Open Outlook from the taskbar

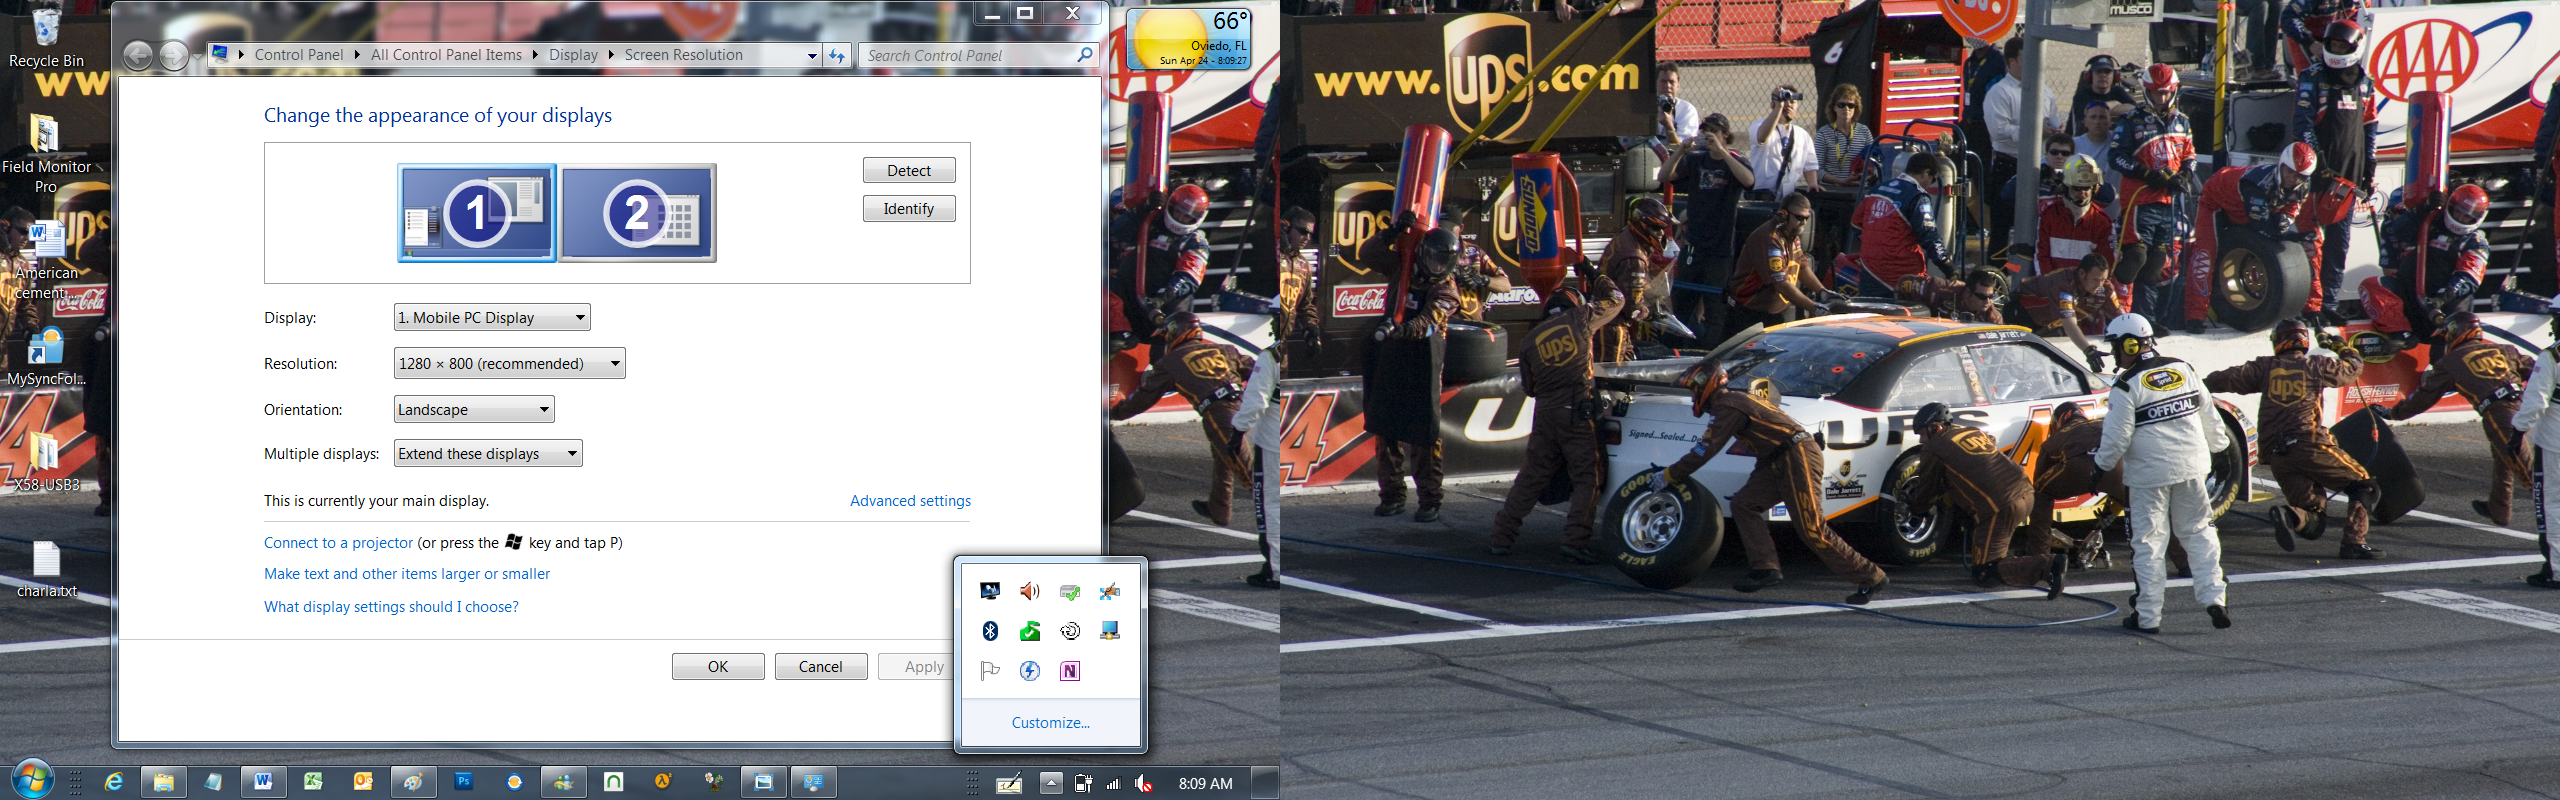coord(364,782)
